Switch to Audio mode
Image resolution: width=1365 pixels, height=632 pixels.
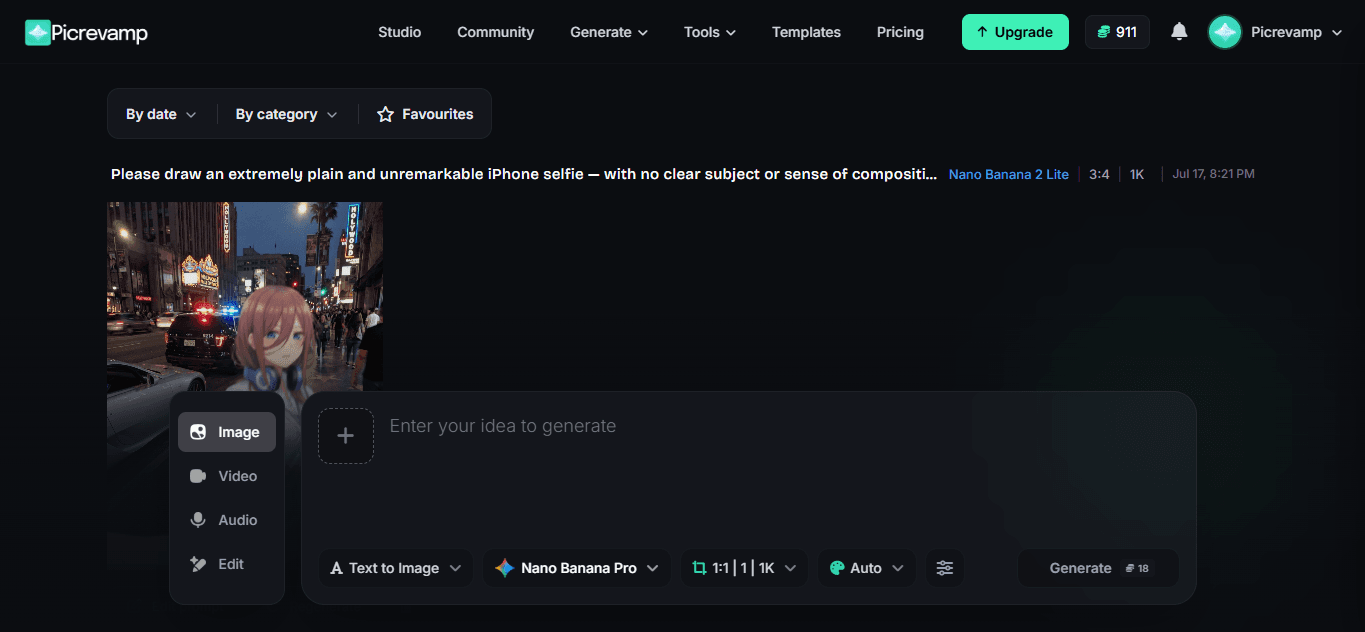[227, 520]
